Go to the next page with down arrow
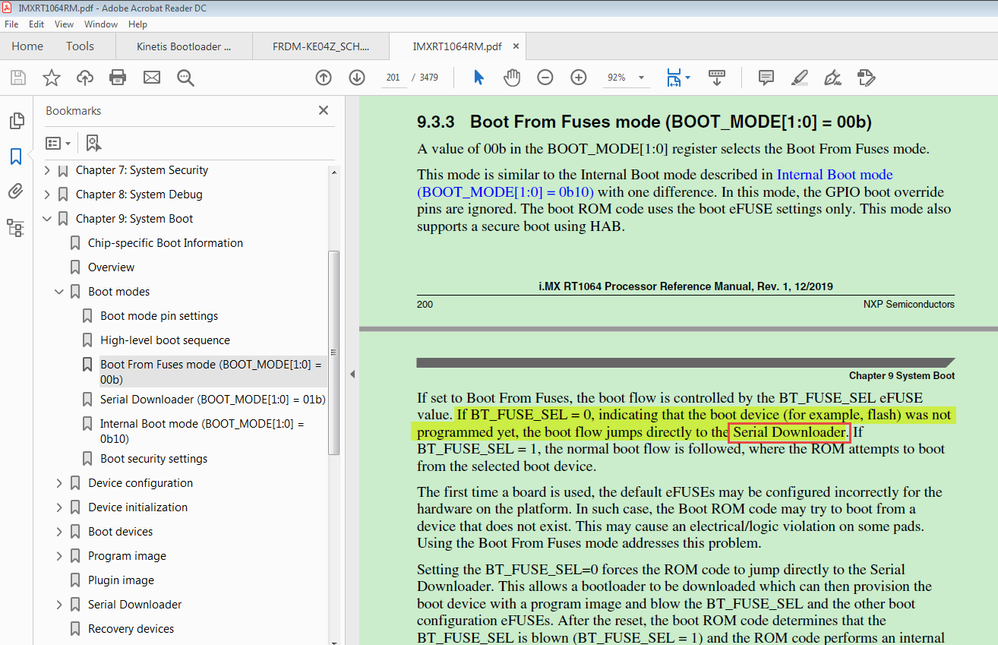 (357, 78)
